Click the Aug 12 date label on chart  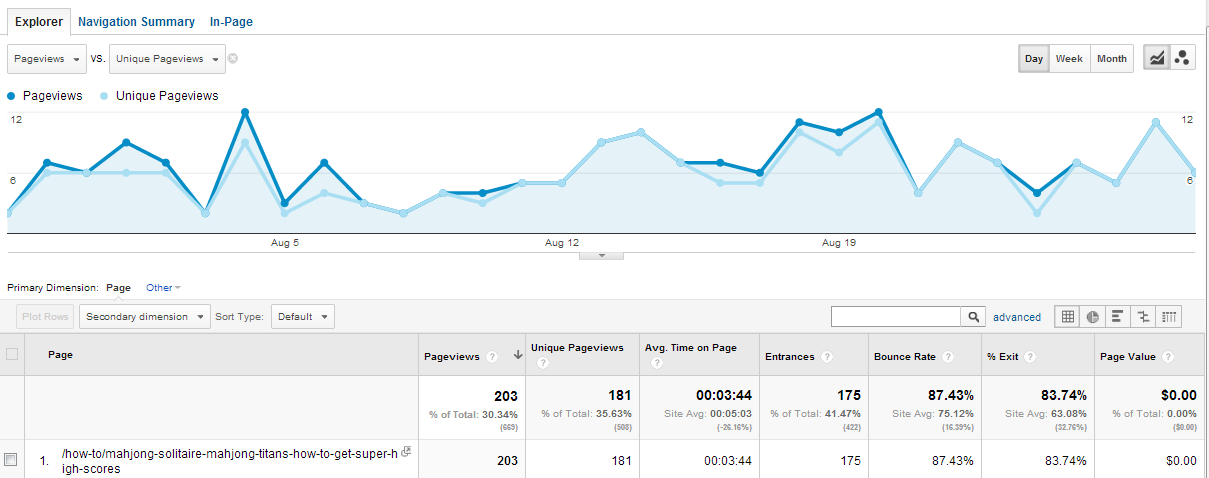(562, 243)
